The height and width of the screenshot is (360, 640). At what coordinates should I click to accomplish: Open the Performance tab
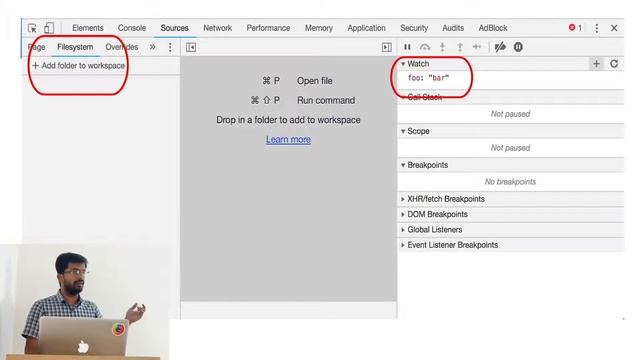tap(268, 28)
